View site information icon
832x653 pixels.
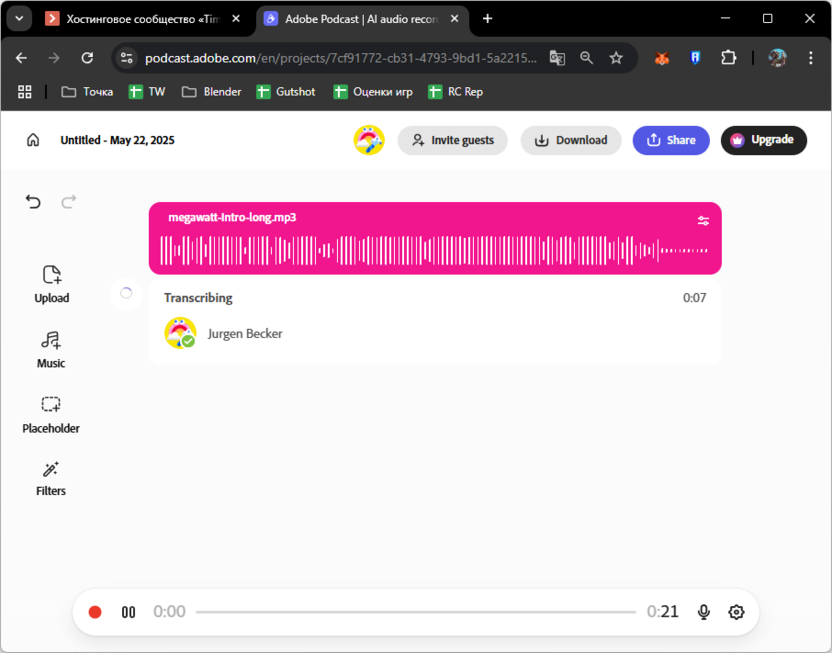[126, 58]
